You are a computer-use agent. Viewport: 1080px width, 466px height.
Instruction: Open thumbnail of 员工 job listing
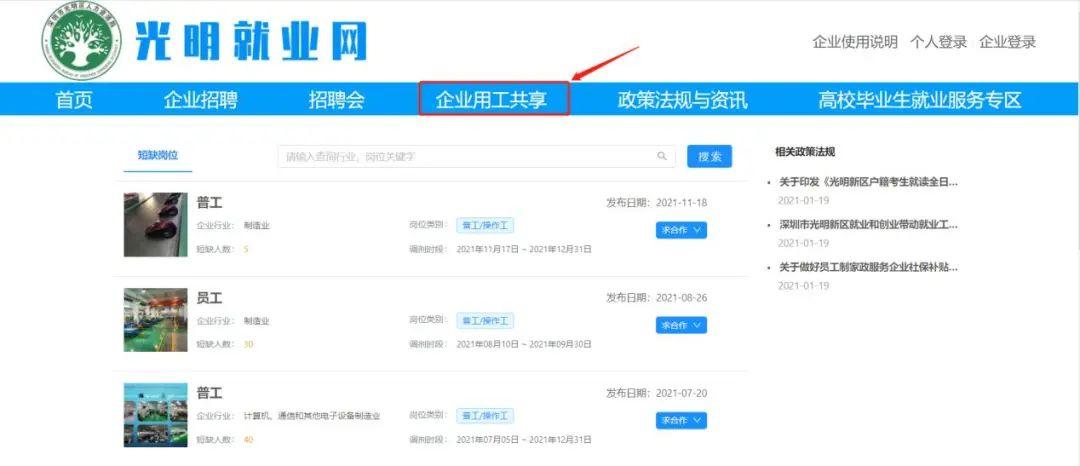click(155, 320)
